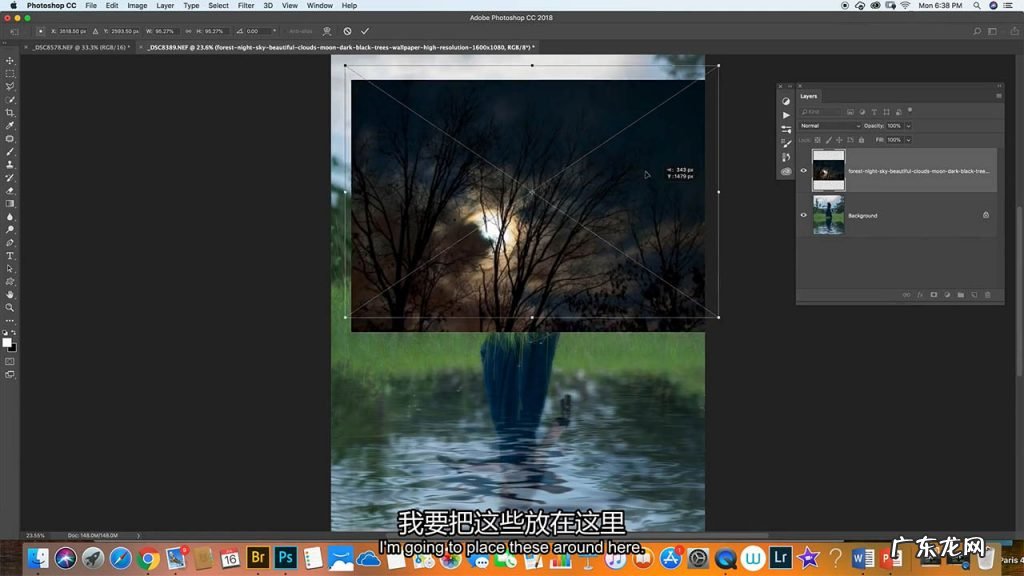Screen dimensions: 1024x576
Task: Select the Horizontal Type tool
Action: click(10, 255)
